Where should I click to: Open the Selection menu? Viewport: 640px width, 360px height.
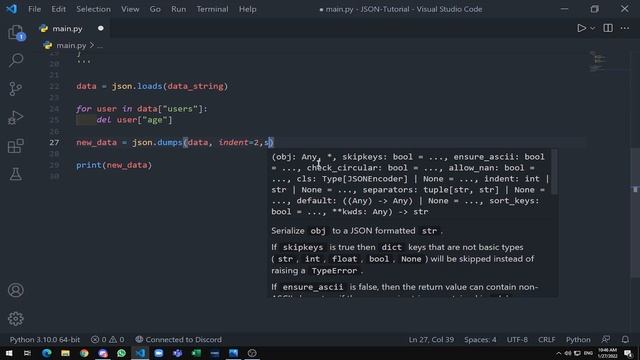93,9
